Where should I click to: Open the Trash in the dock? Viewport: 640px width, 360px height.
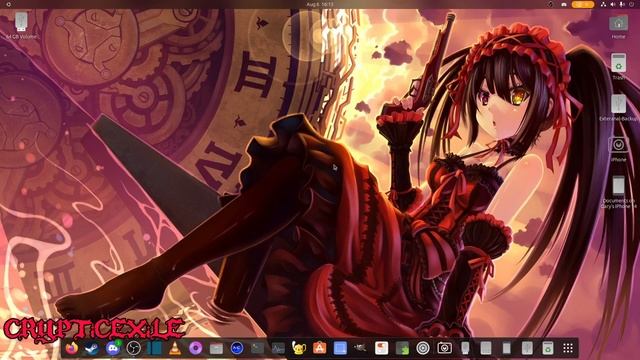548,348
